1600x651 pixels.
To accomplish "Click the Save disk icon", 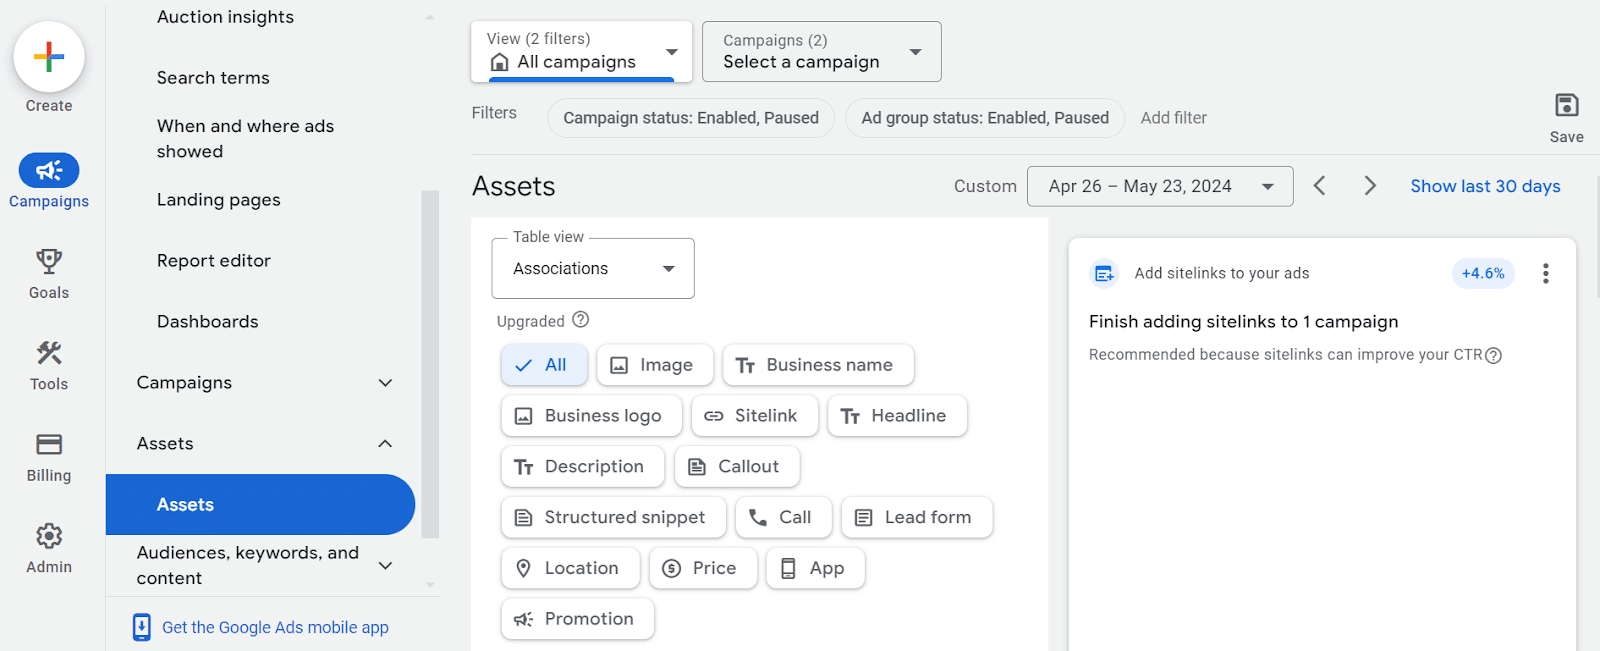I will (x=1566, y=105).
